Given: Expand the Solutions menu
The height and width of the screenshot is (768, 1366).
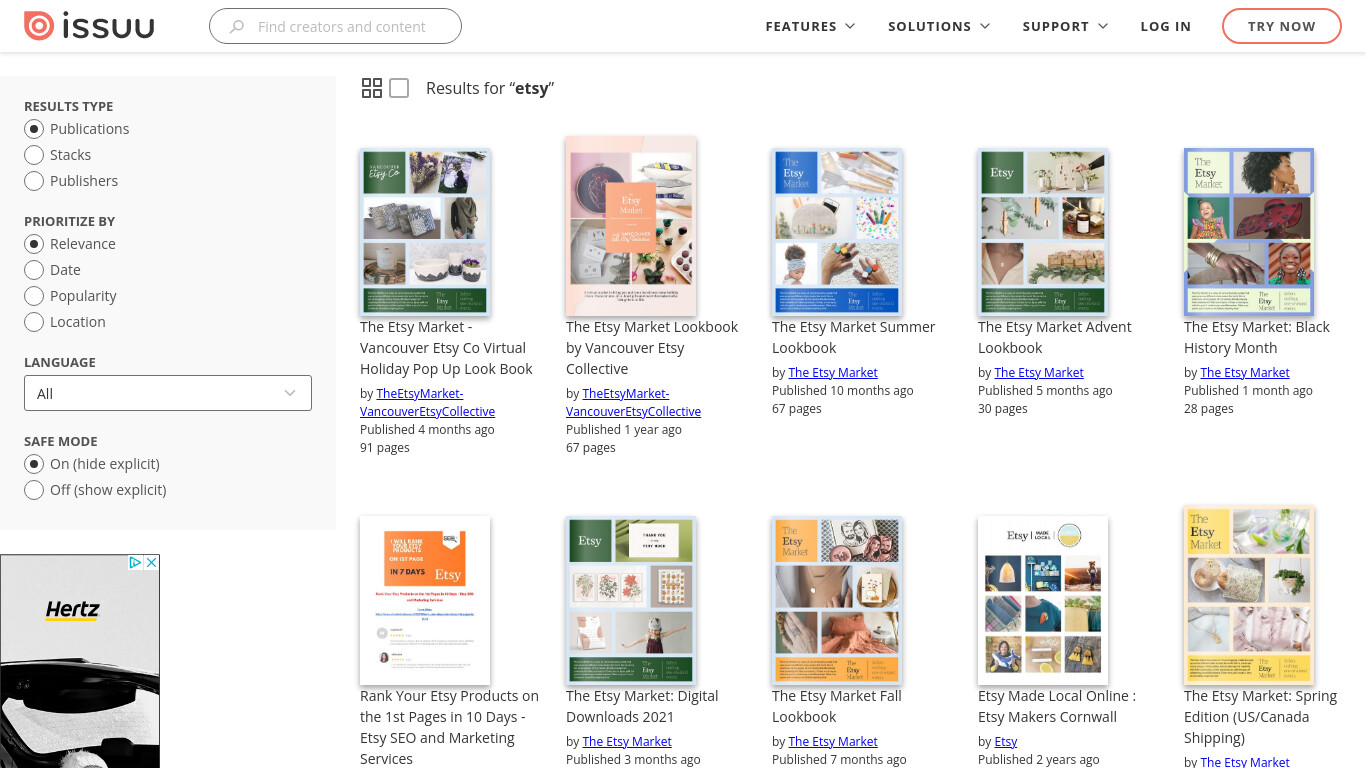Looking at the screenshot, I should [x=939, y=26].
